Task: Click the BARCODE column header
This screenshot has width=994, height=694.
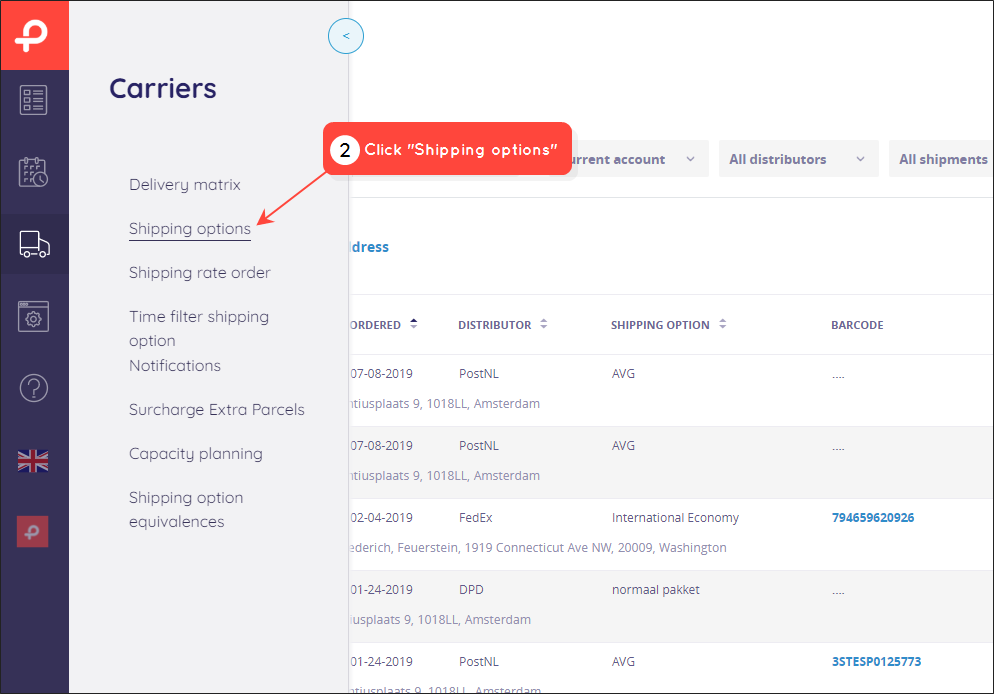Action: (857, 325)
